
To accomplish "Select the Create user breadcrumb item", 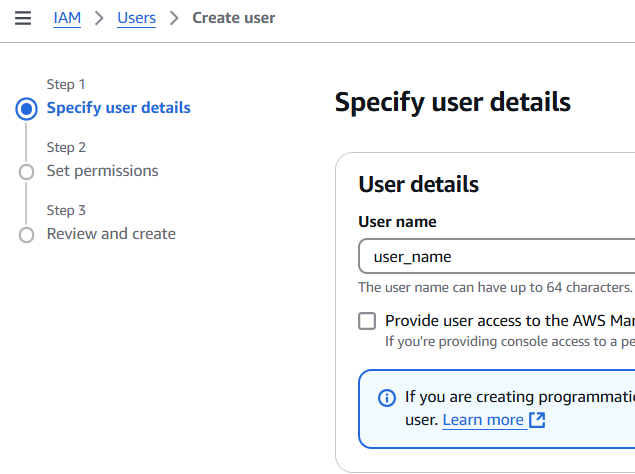I will tap(233, 18).
